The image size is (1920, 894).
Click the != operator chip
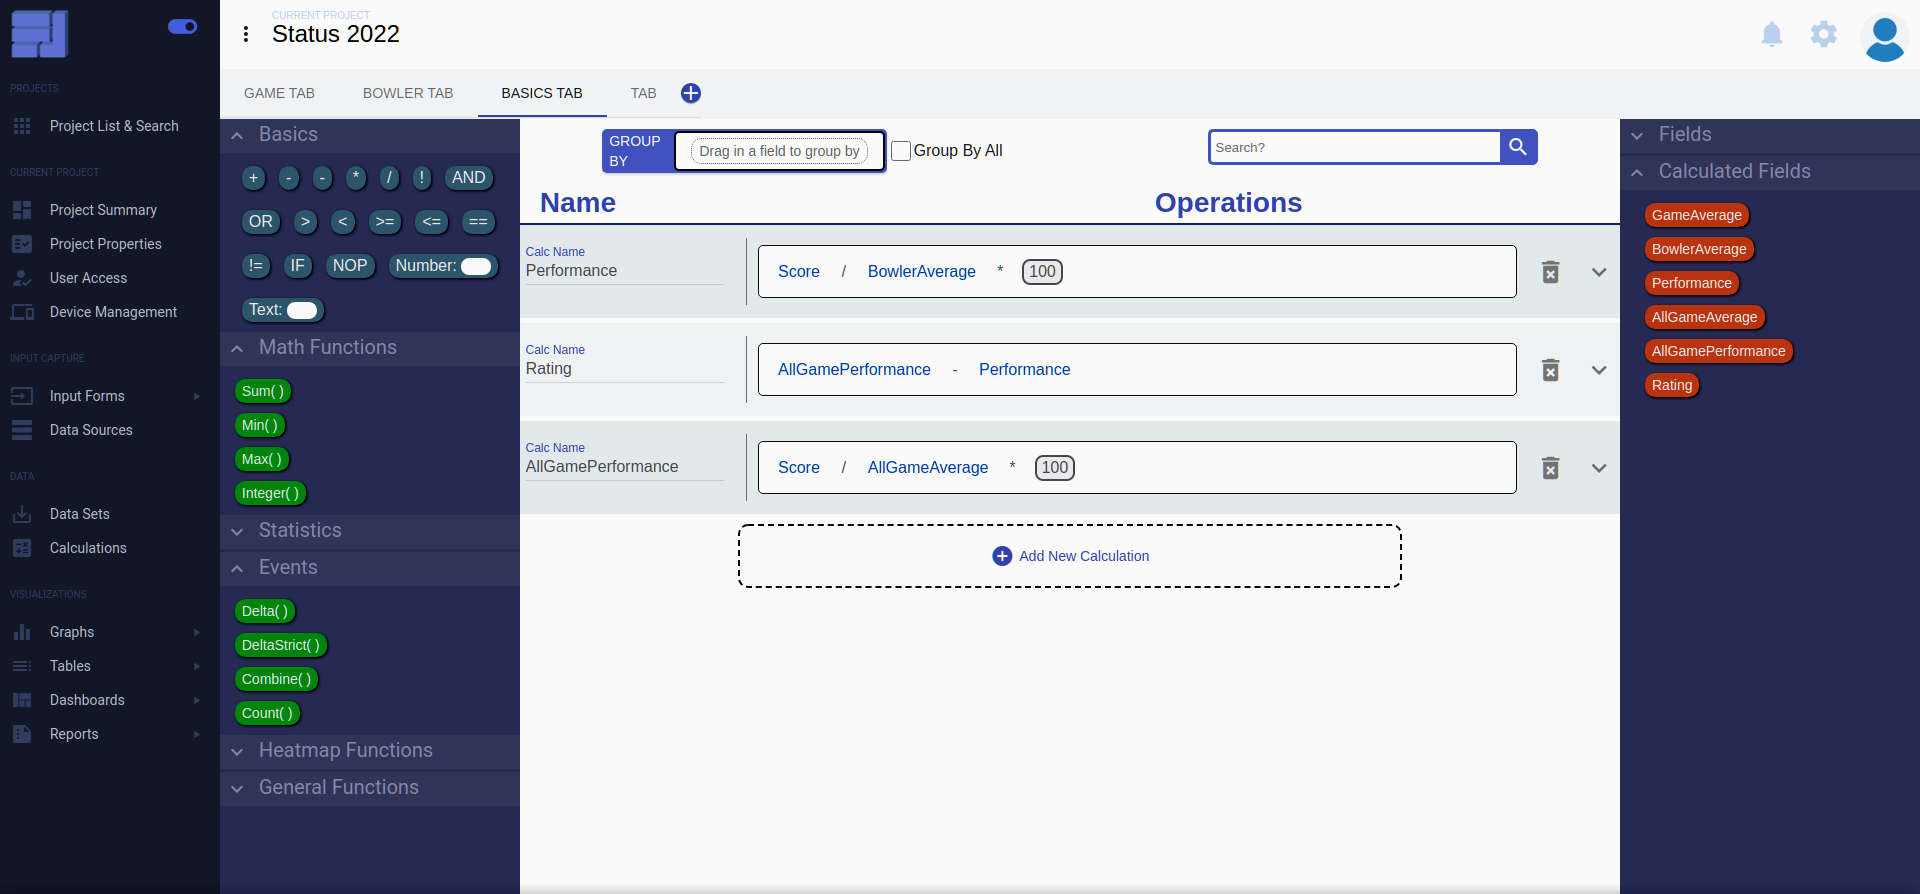[x=256, y=266]
